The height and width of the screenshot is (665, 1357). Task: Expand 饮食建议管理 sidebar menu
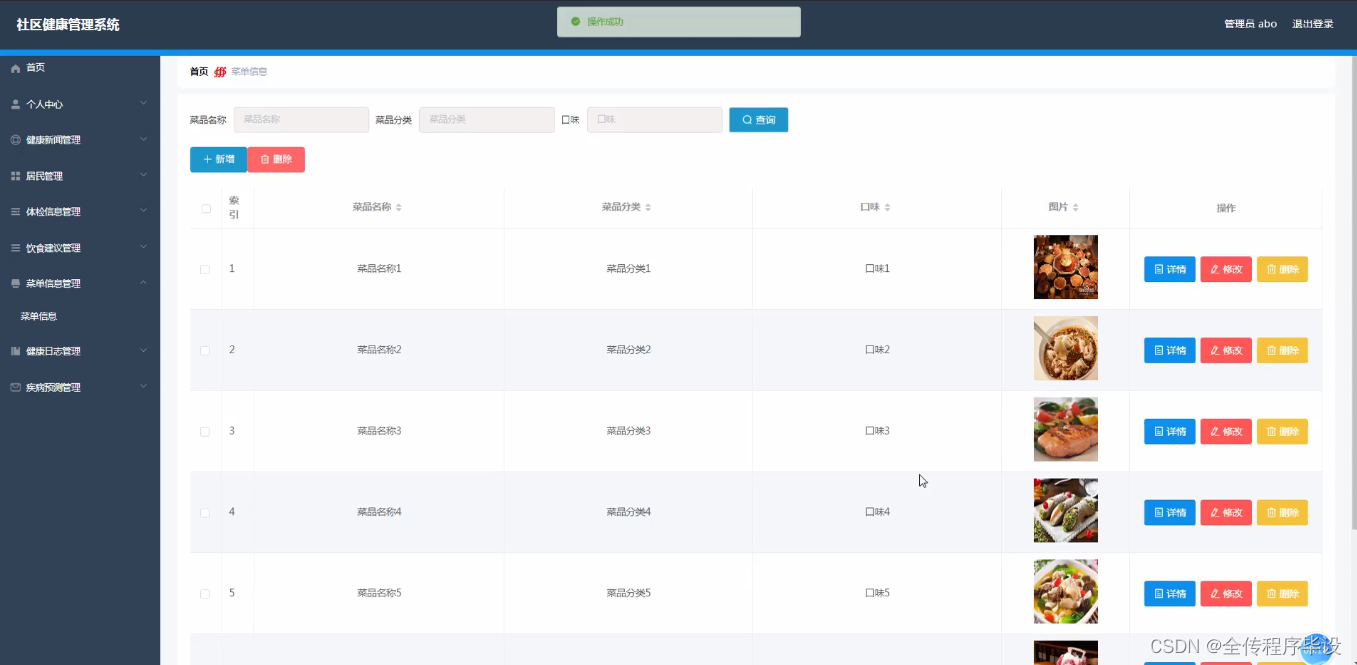[80, 248]
